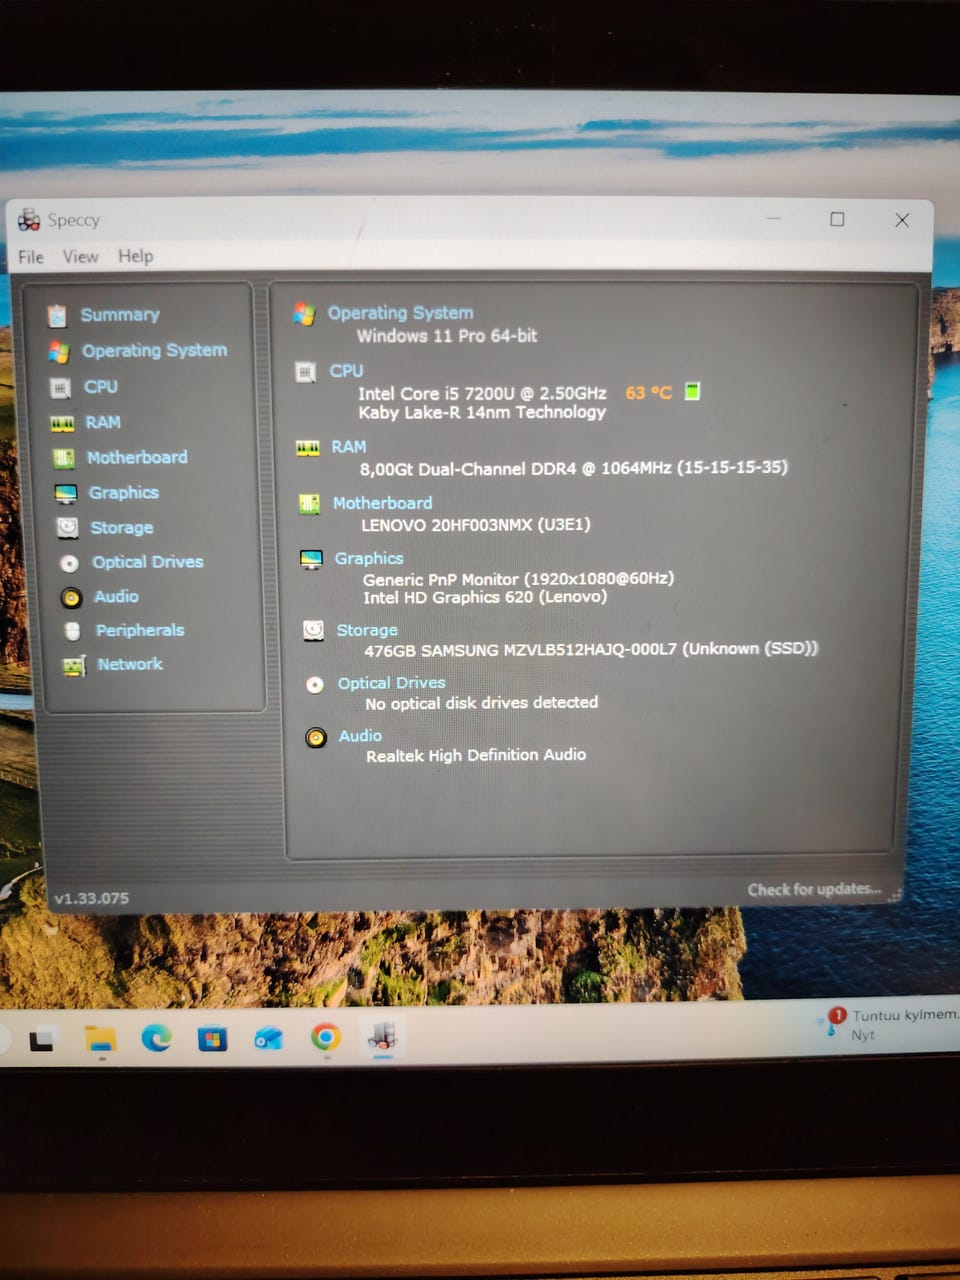Click Intel HD Graphics 620 text
Image resolution: width=960 pixels, height=1280 pixels.
coord(485,597)
